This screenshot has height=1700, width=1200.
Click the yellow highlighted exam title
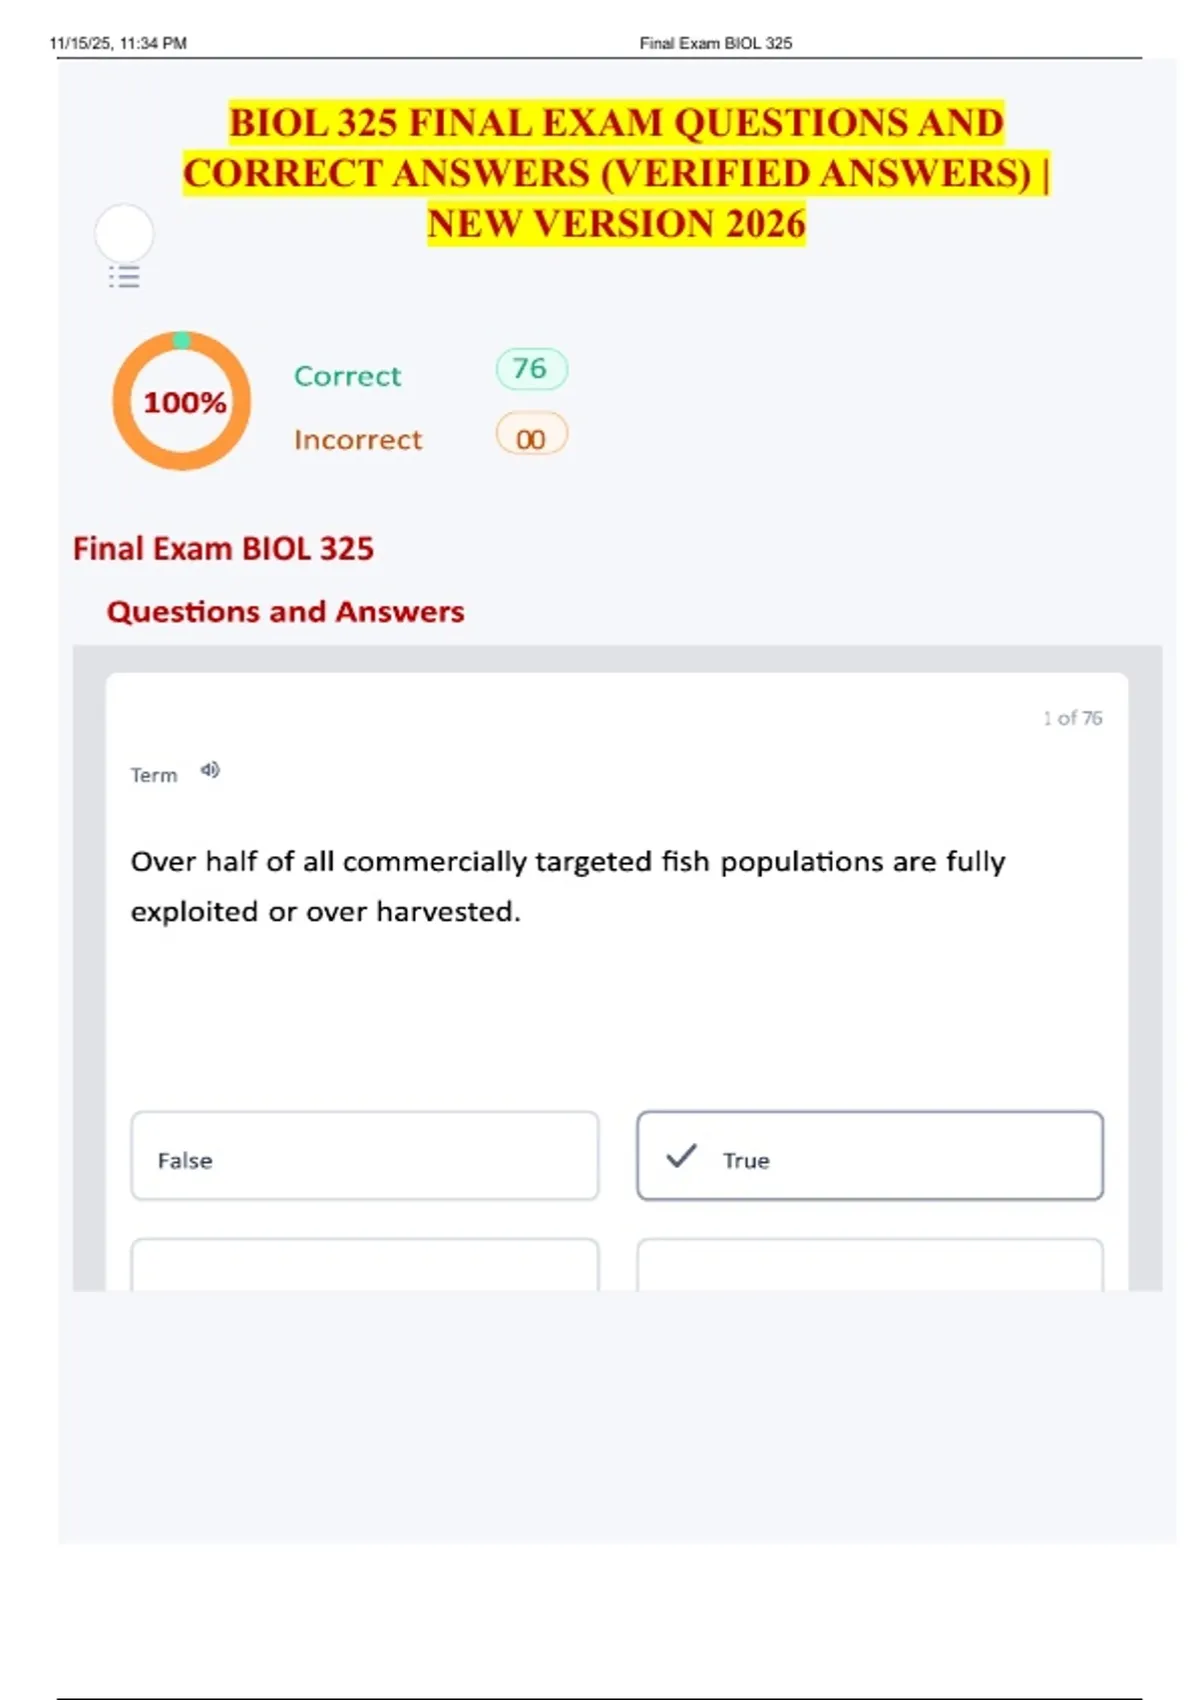click(x=616, y=173)
